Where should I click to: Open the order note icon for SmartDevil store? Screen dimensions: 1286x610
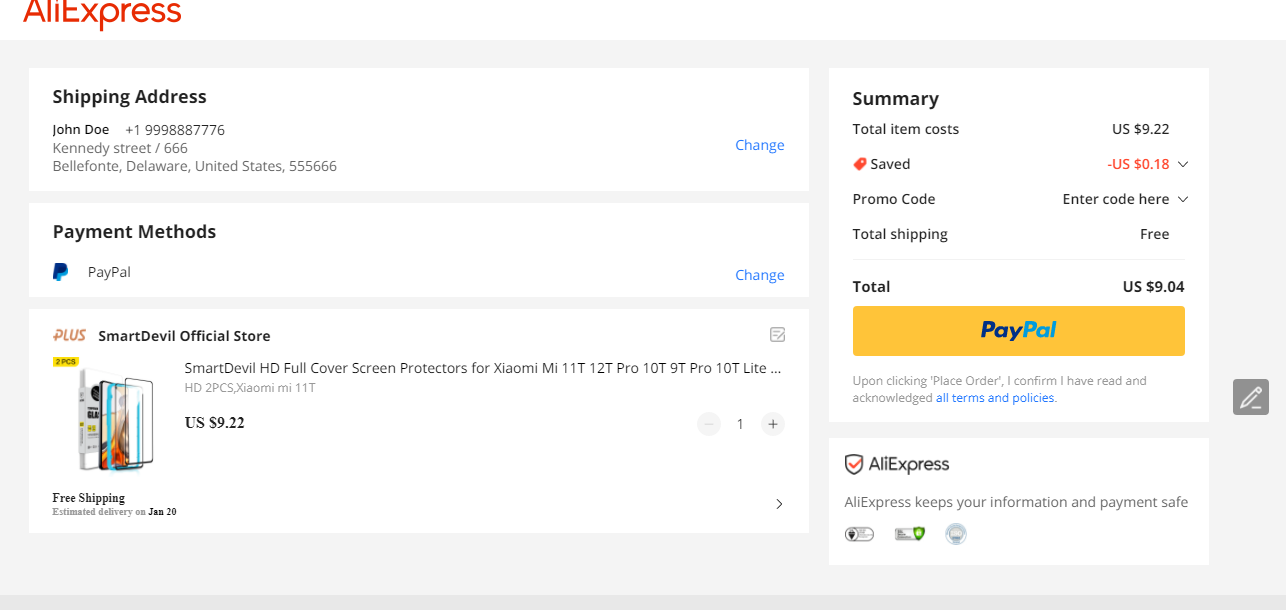pyautogui.click(x=777, y=335)
